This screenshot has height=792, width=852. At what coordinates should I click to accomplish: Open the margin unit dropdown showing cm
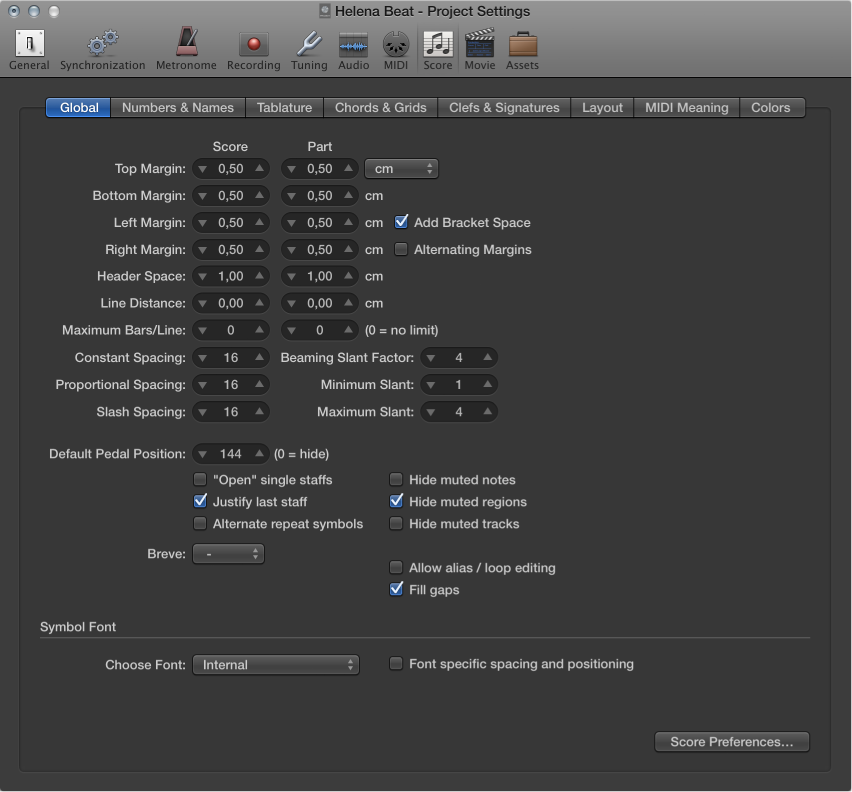[401, 168]
